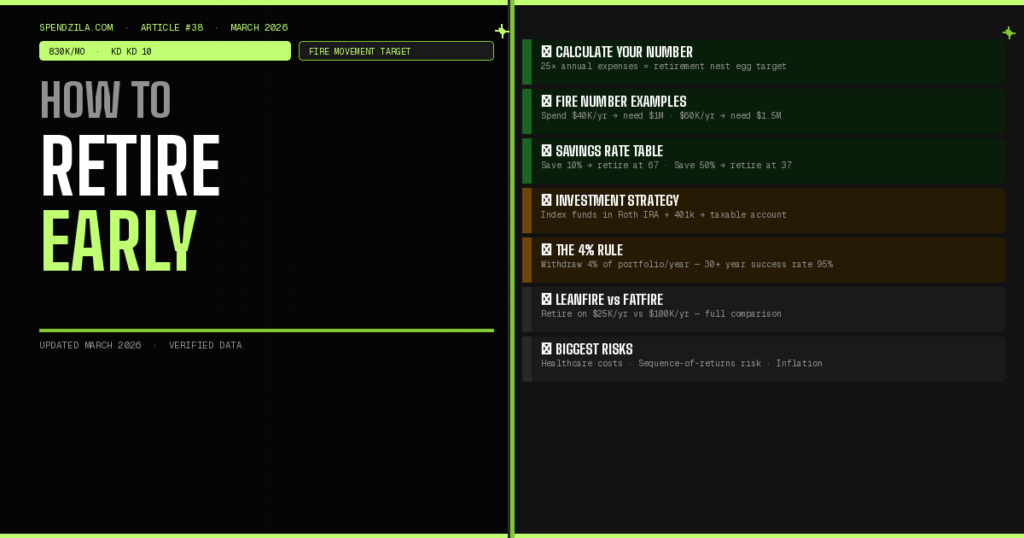Click the box icon beside Savings Rate Table

(x=546, y=151)
